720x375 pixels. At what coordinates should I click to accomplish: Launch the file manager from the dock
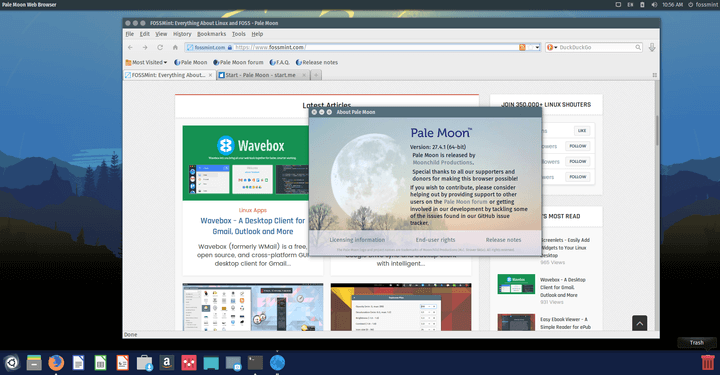34,363
